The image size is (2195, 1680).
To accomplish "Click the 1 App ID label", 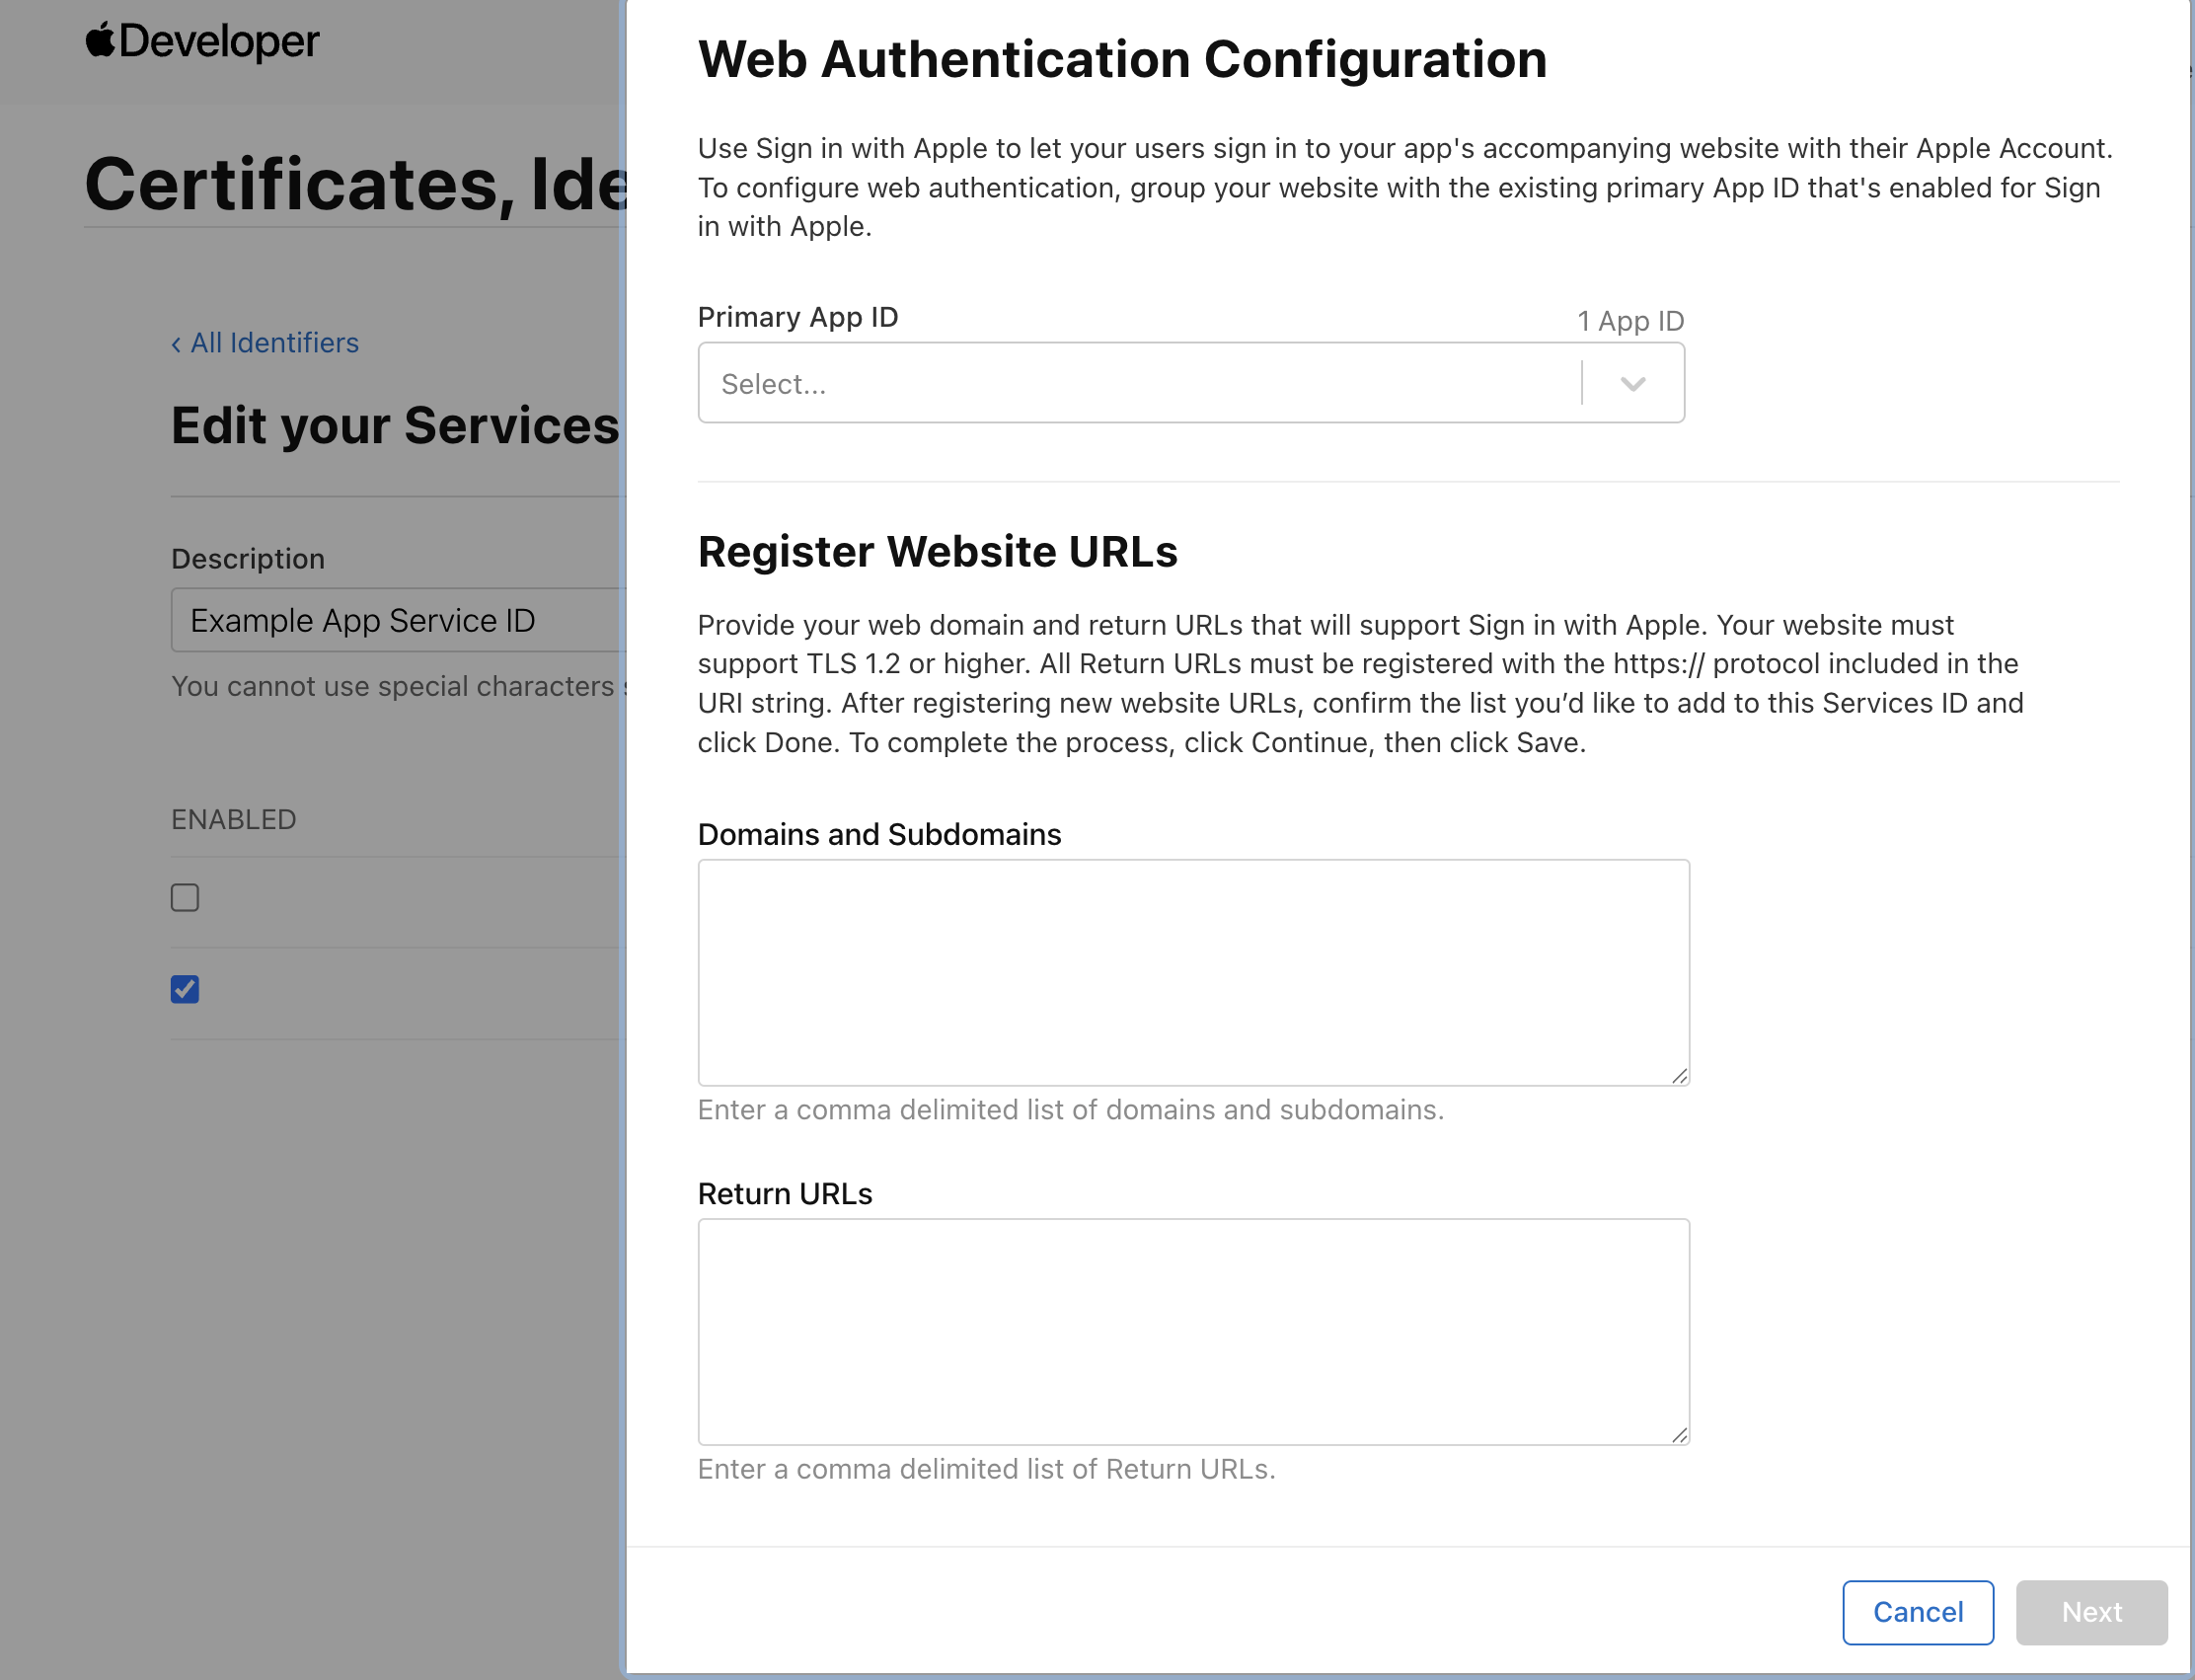I will tap(1629, 320).
